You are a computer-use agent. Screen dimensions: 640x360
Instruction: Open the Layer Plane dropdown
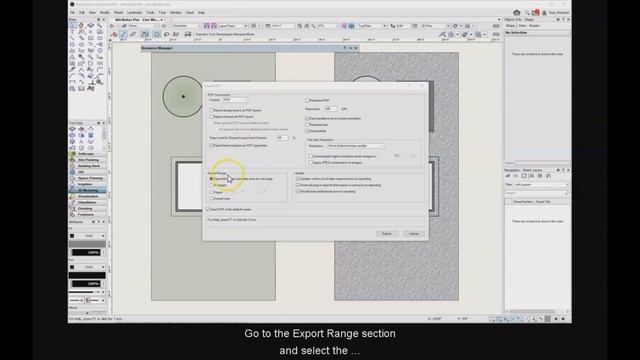[x=233, y=26]
